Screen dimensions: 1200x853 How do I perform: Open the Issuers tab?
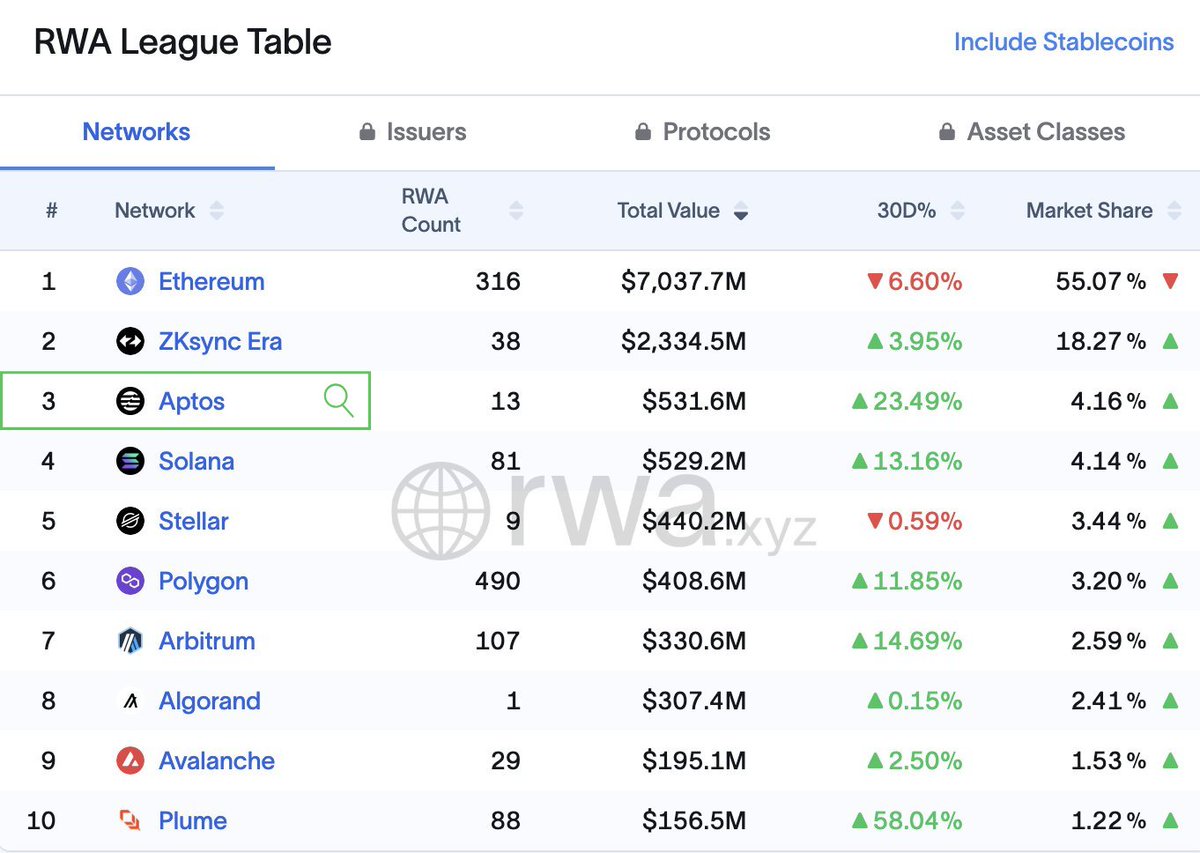click(x=412, y=132)
